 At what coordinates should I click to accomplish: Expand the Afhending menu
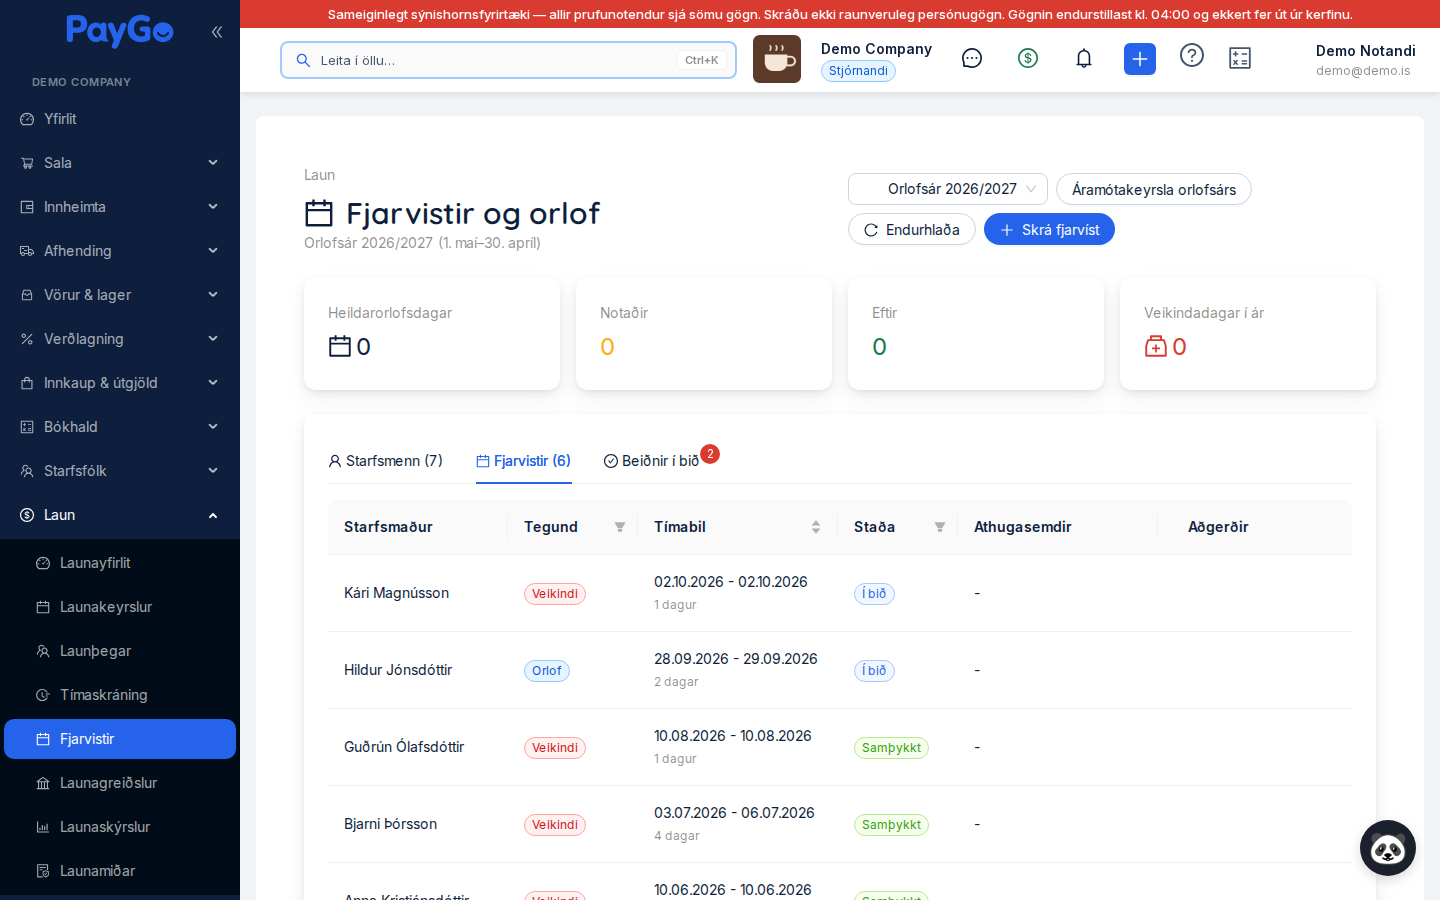pos(120,251)
